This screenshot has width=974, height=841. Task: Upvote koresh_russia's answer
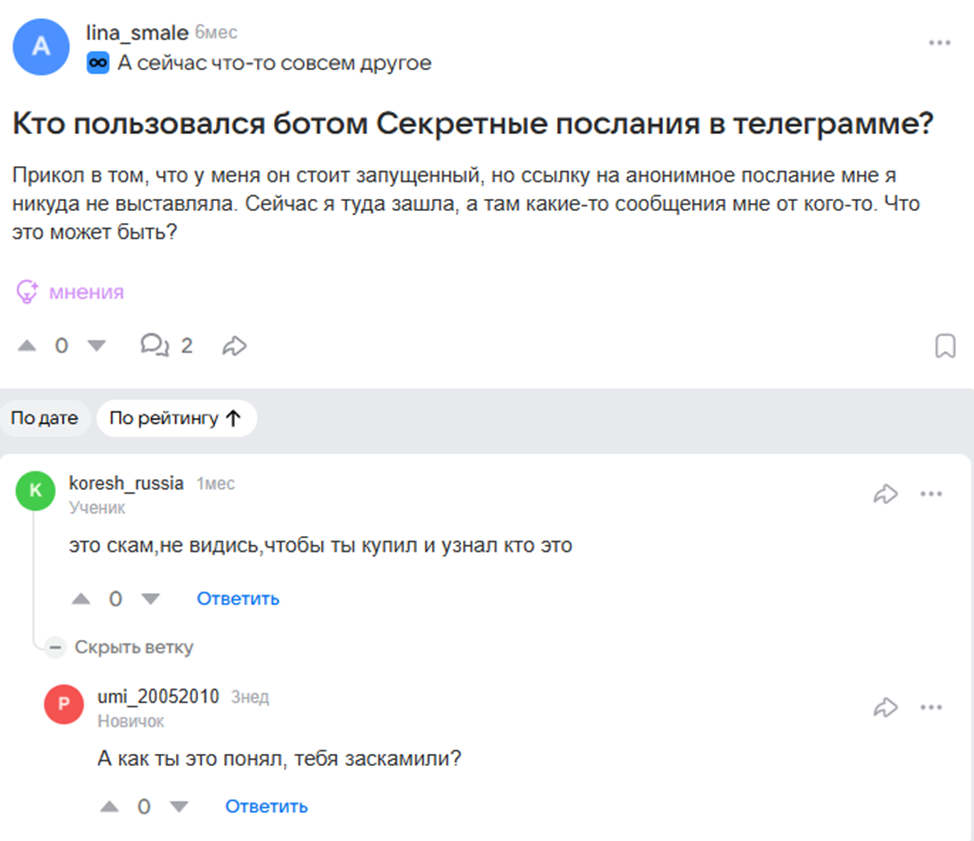coord(83,599)
